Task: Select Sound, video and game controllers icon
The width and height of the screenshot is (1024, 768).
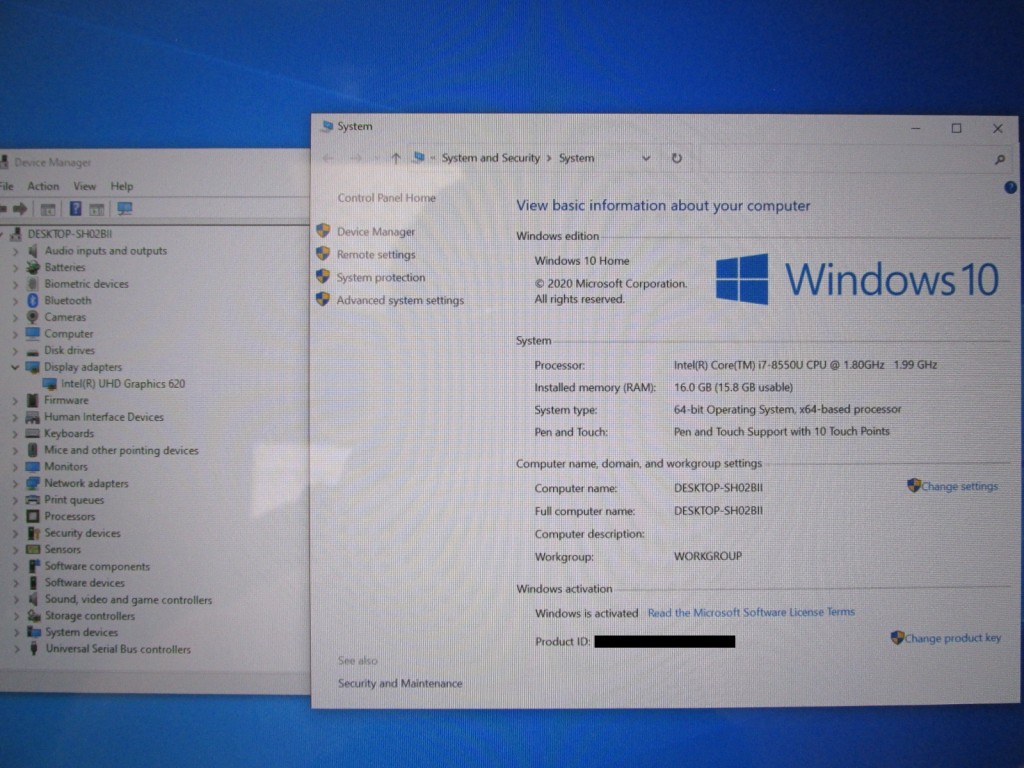Action: click(x=33, y=600)
